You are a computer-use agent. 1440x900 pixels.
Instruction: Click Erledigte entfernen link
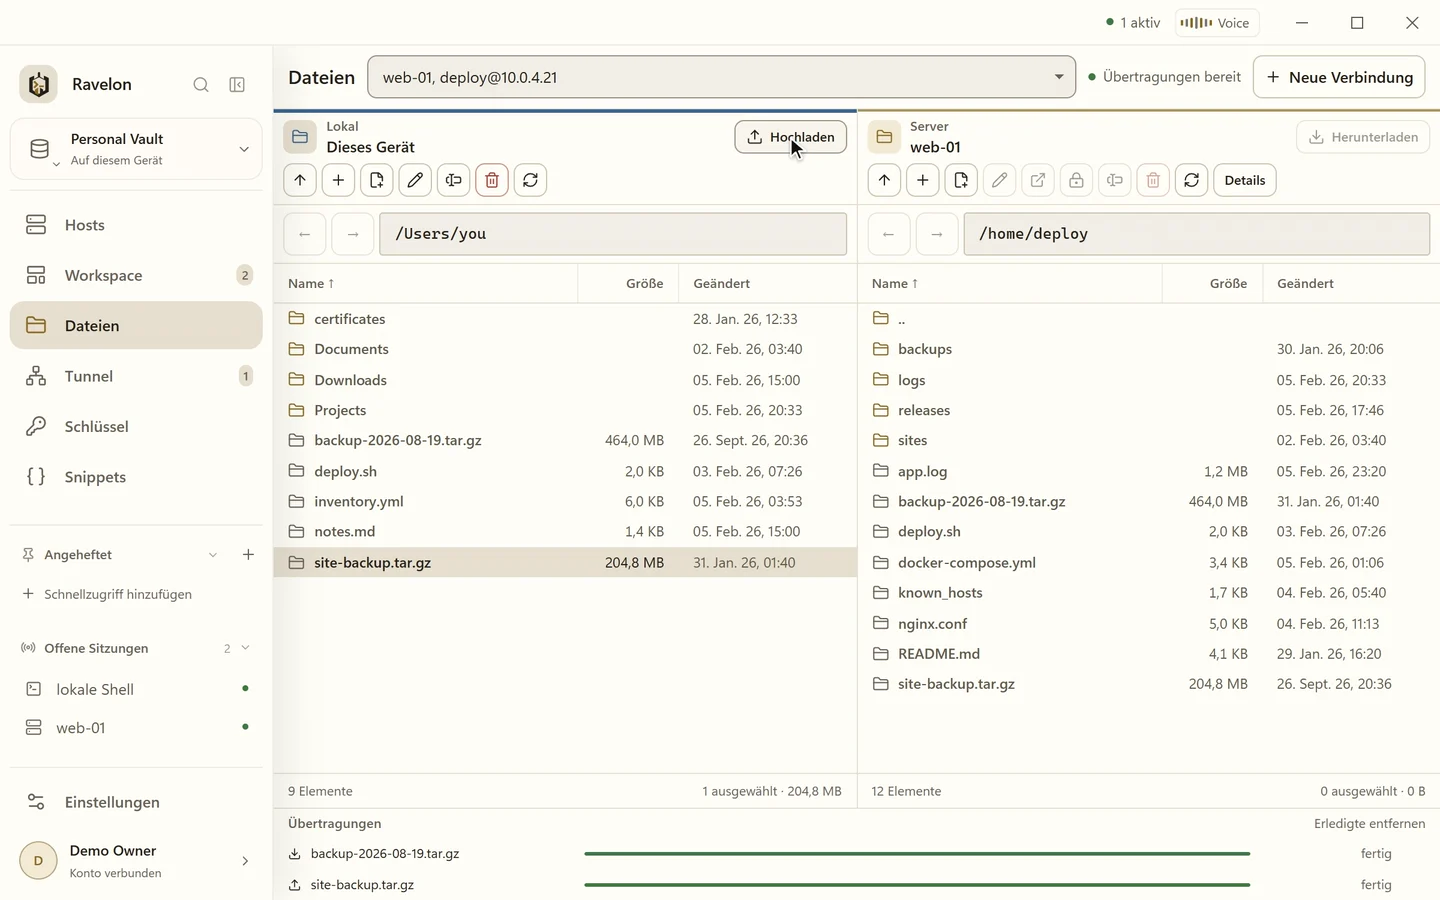[x=1370, y=824]
